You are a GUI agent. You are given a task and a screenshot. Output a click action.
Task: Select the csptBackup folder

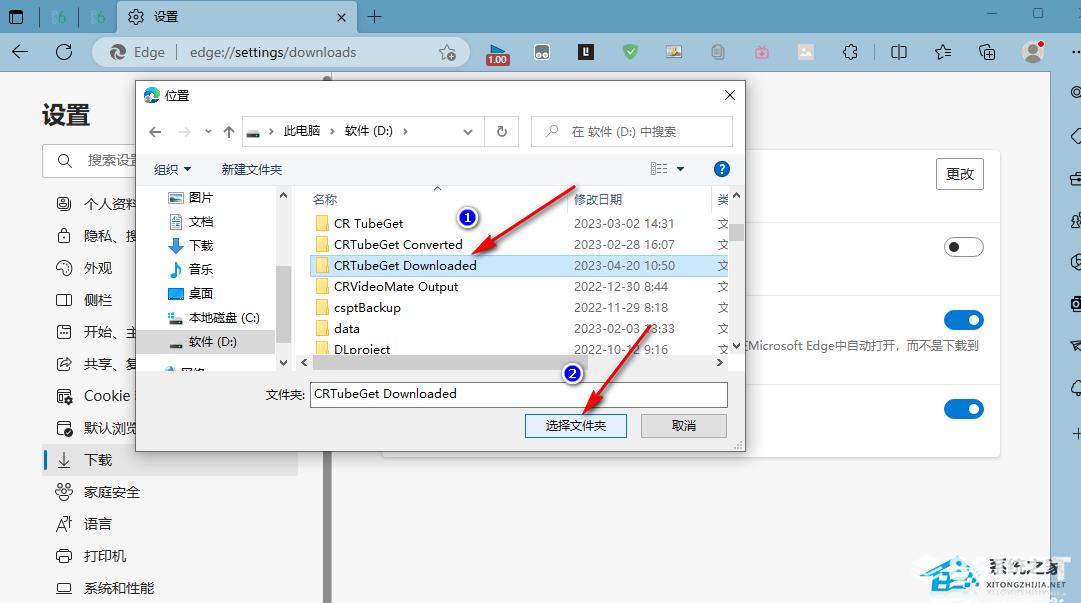pyautogui.click(x=367, y=308)
